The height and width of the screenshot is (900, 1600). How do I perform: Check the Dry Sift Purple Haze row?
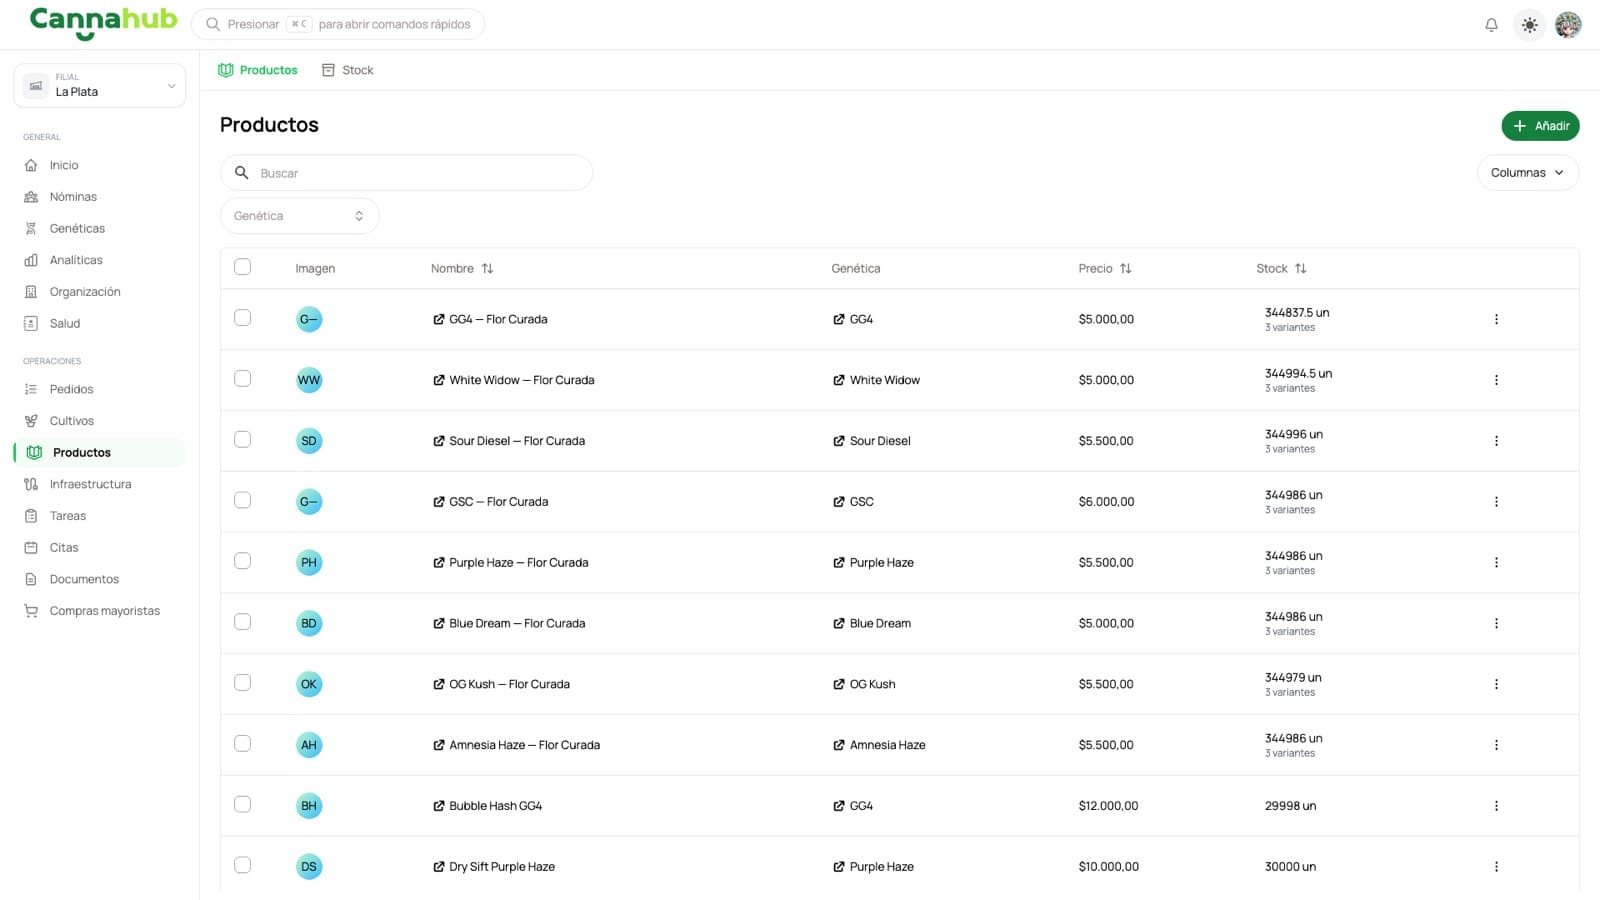tap(242, 865)
